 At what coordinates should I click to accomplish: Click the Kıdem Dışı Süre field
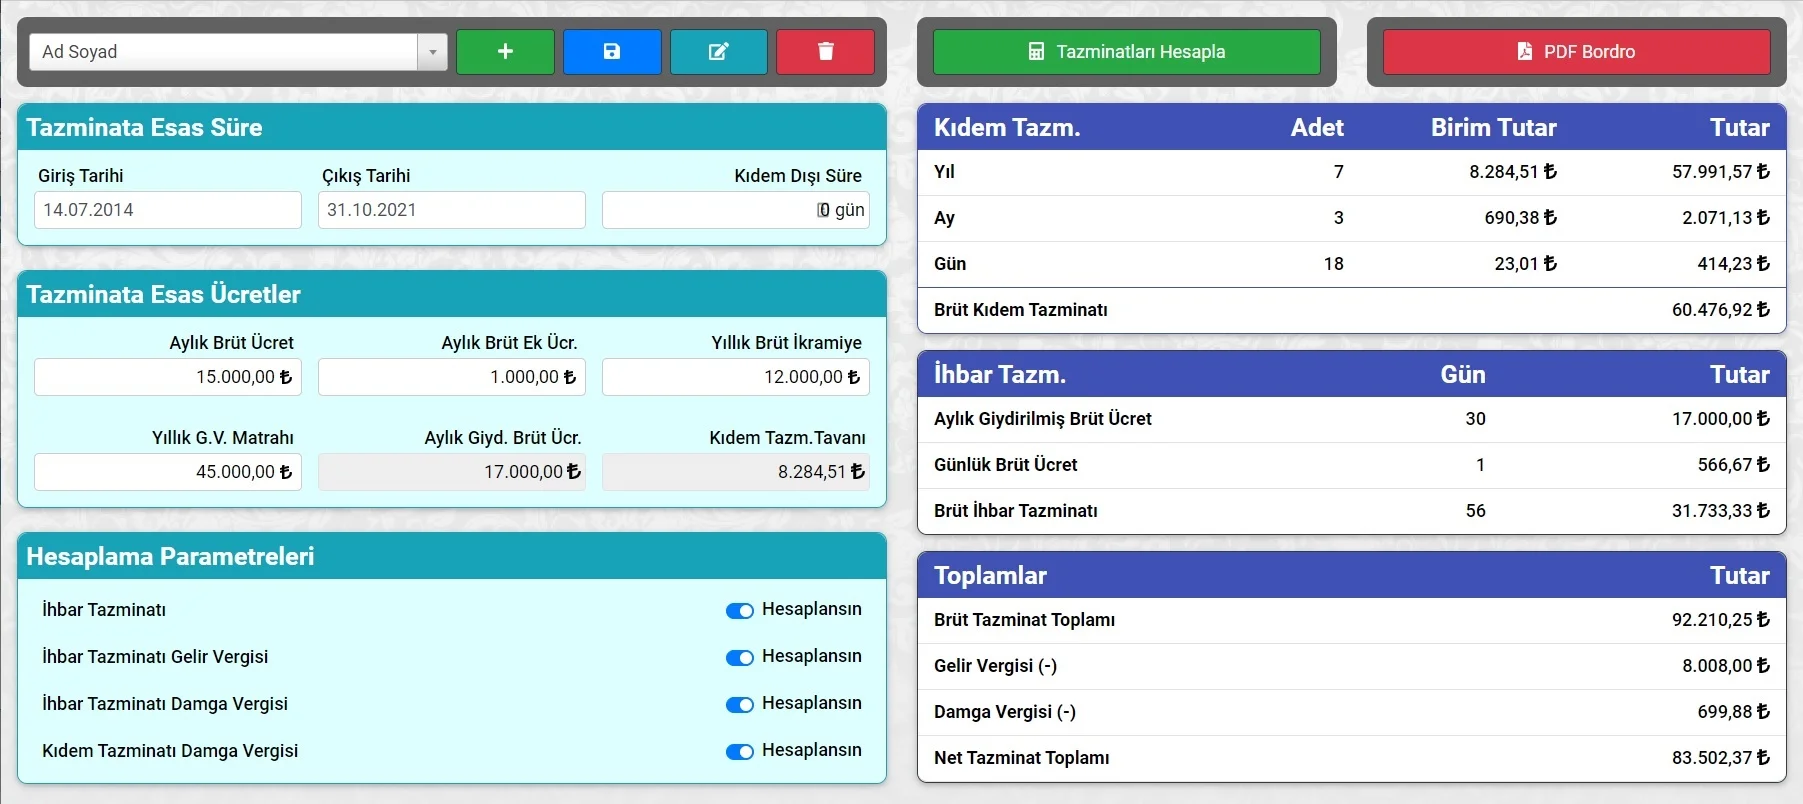tap(736, 210)
